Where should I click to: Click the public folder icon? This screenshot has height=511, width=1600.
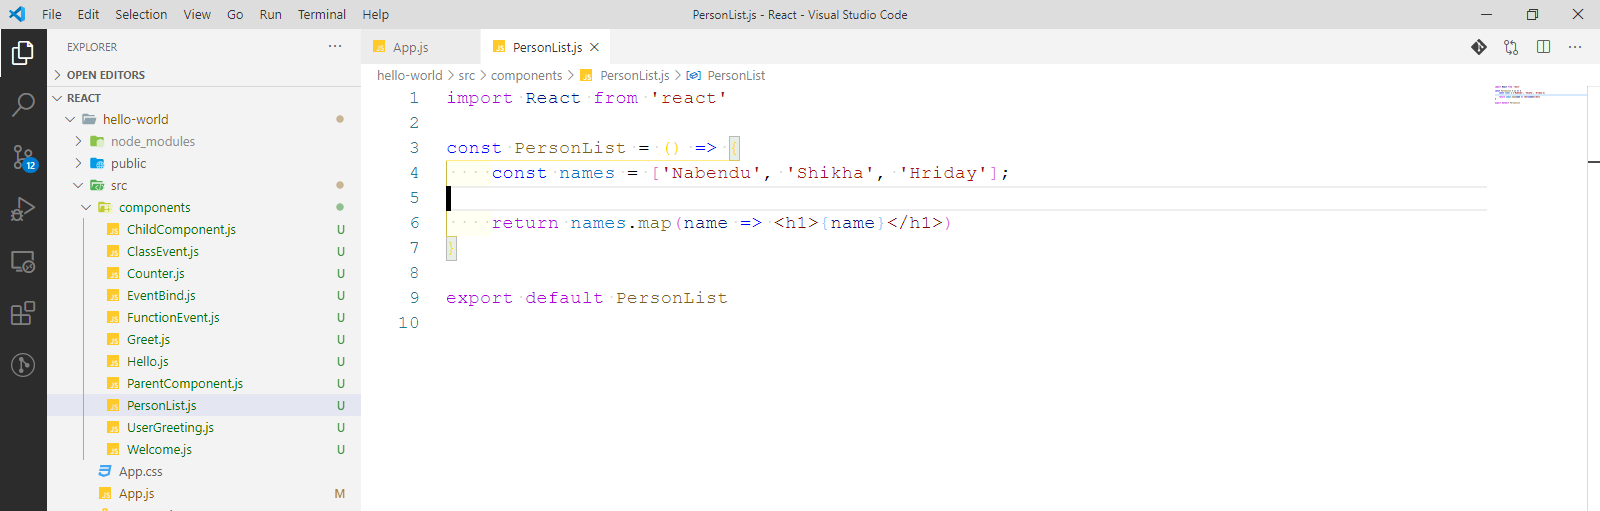click(x=97, y=163)
